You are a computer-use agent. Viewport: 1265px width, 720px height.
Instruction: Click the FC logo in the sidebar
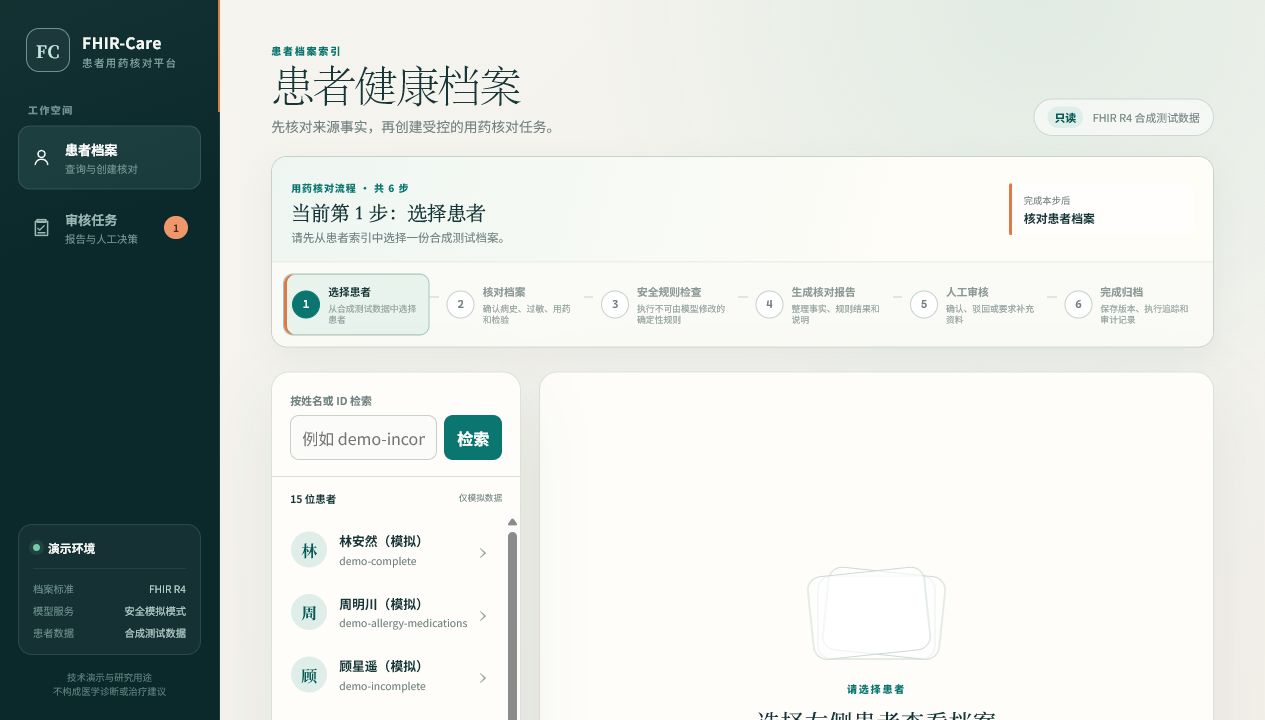pos(48,51)
